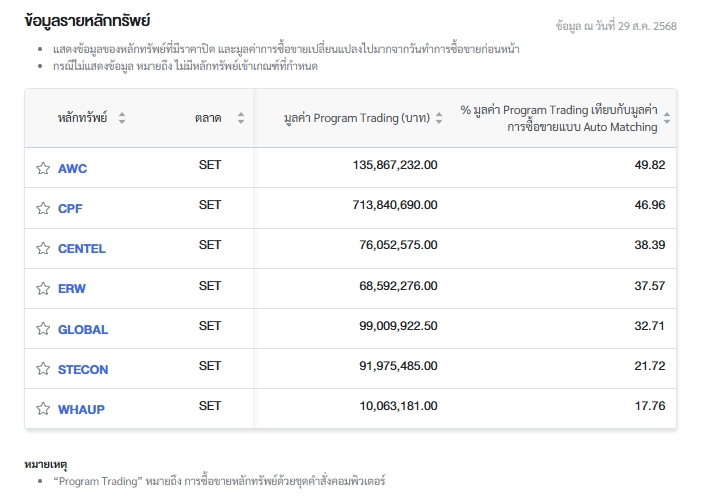This screenshot has width=702, height=501.
Task: Sort by ตลาด column arrows
Action: [241, 118]
